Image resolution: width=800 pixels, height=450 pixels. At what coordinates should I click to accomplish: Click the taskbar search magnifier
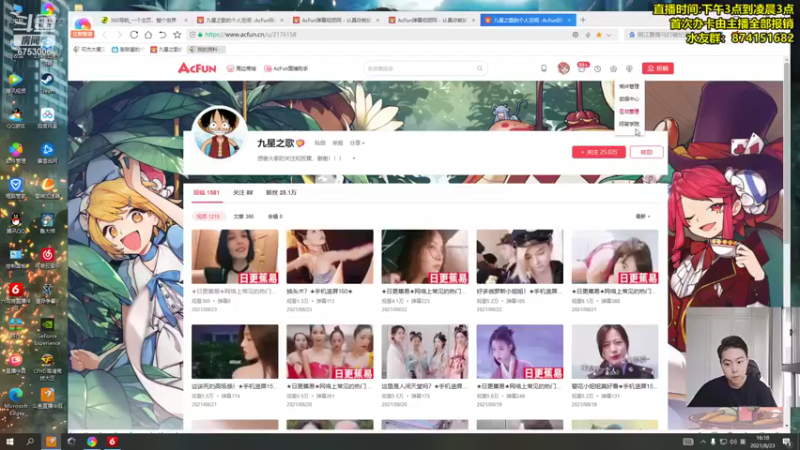pos(30,442)
